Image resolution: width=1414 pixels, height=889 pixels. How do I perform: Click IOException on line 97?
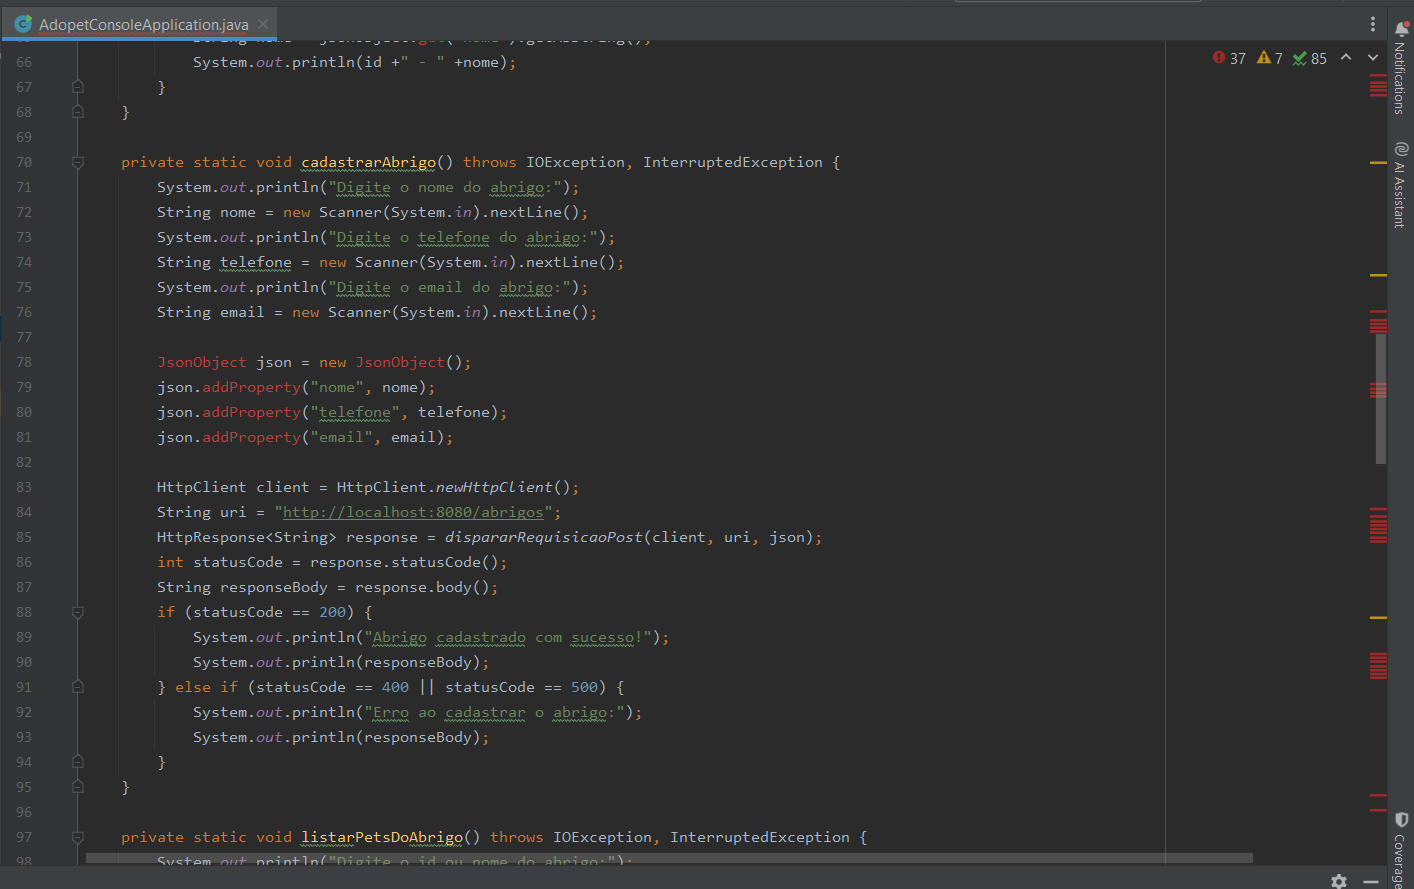(x=602, y=837)
